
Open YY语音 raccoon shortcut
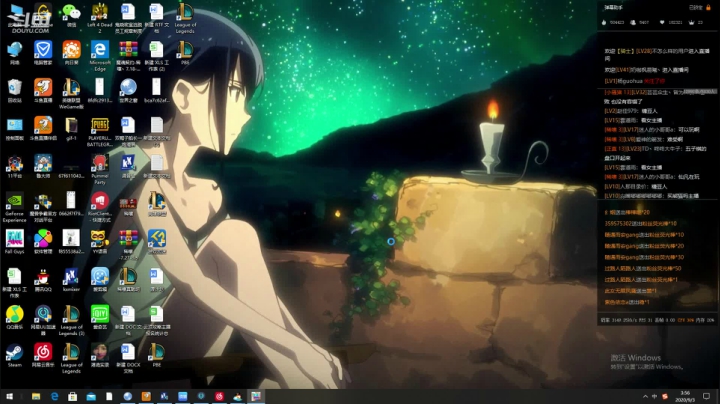[100, 242]
